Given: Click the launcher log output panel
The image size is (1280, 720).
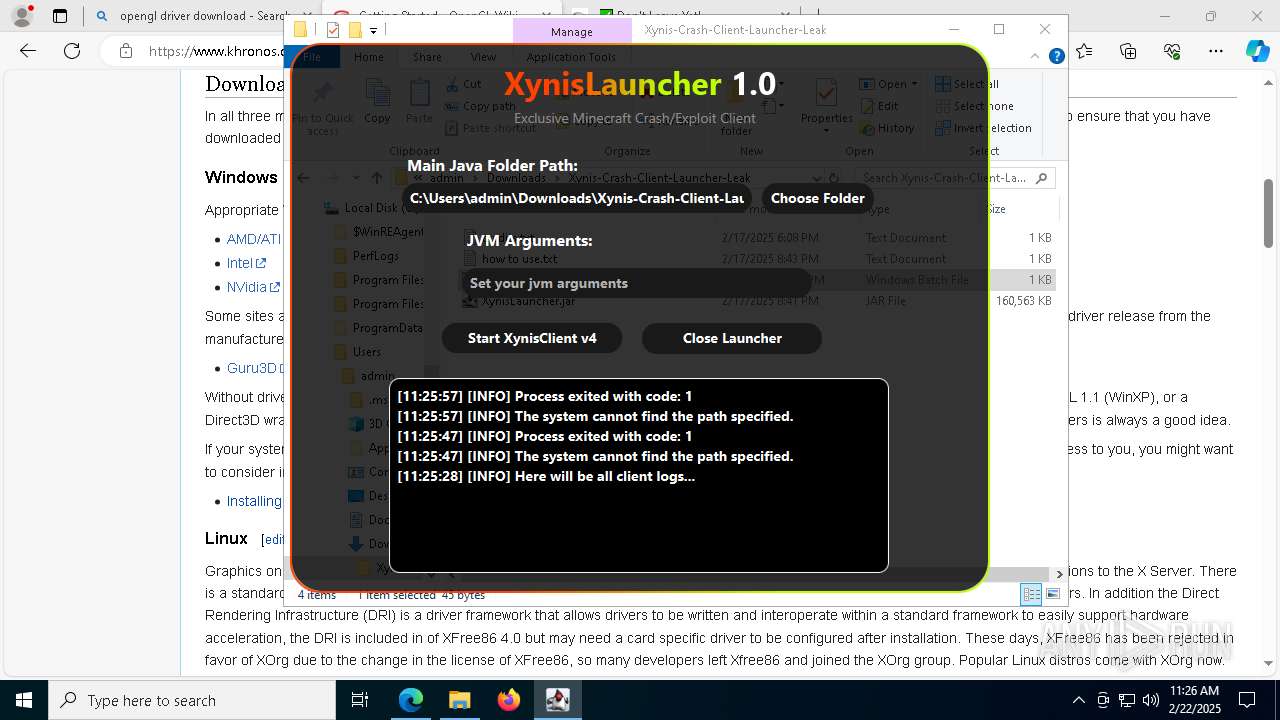Looking at the screenshot, I should 639,475.
